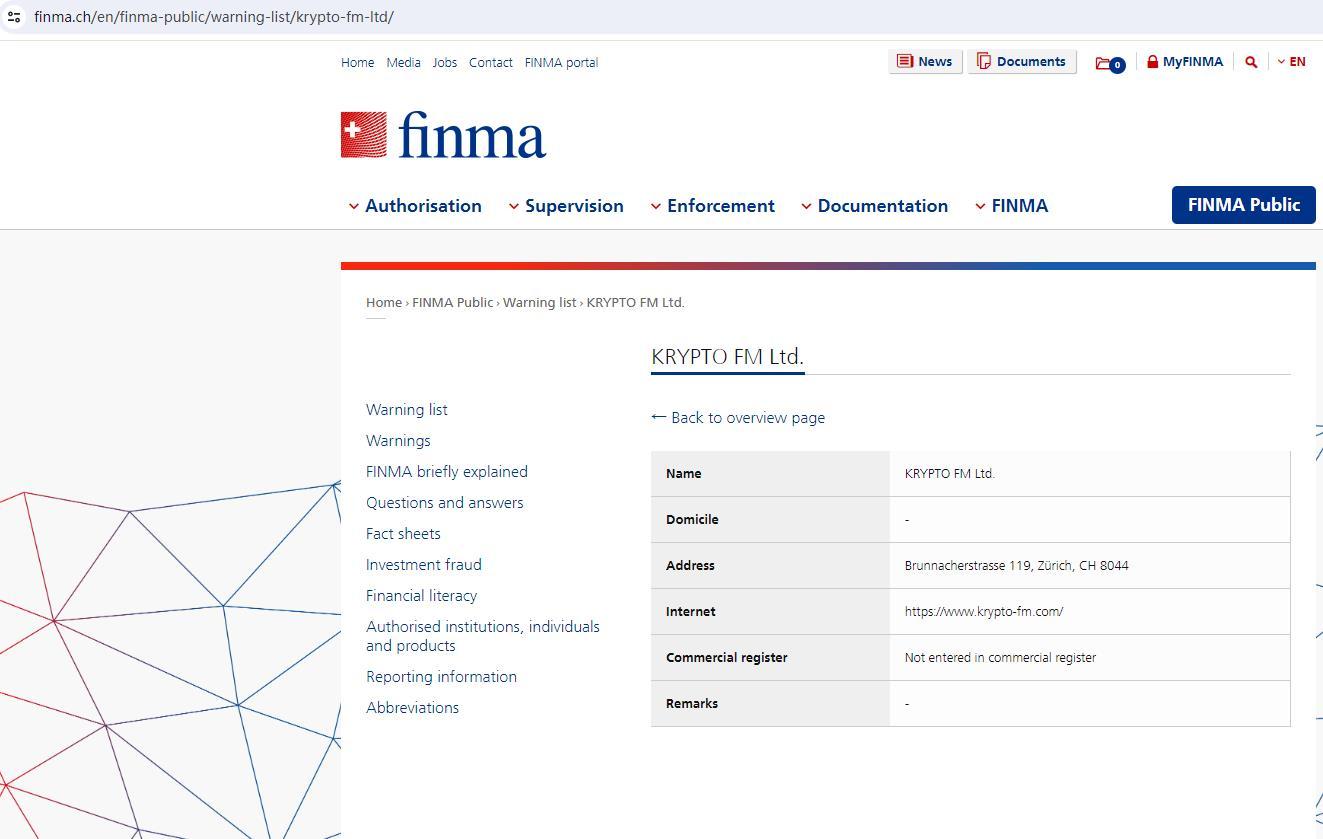The height and width of the screenshot is (839, 1323).
Task: Open the FINMA Public tab
Action: point(1243,205)
